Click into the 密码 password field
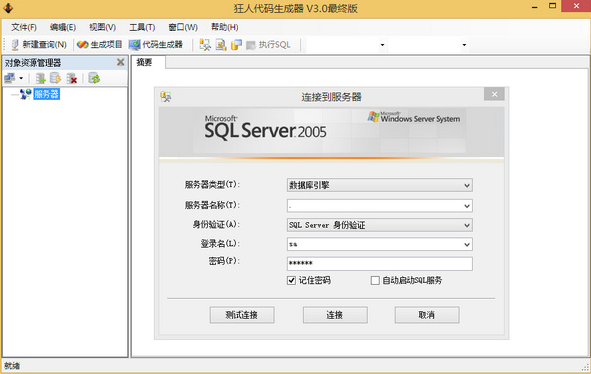The image size is (591, 374). (x=380, y=264)
